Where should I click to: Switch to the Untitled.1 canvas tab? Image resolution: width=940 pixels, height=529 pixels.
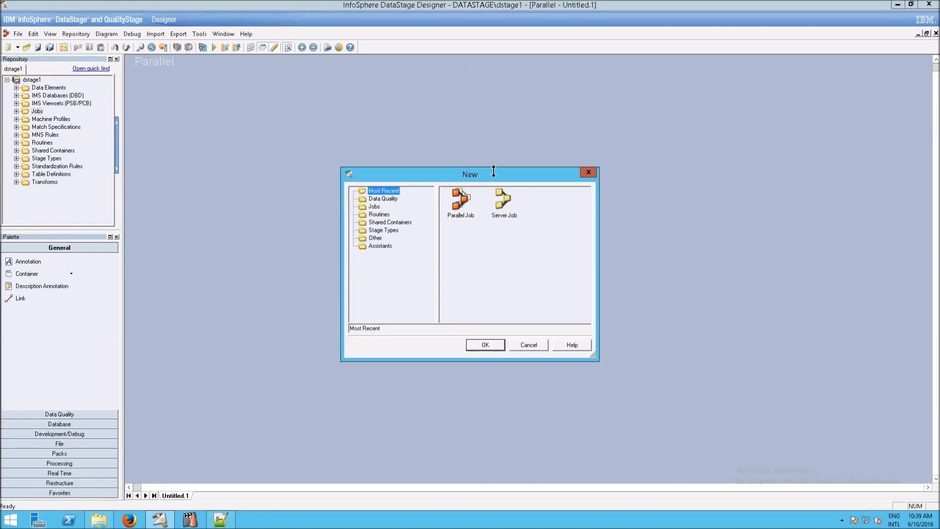175,496
